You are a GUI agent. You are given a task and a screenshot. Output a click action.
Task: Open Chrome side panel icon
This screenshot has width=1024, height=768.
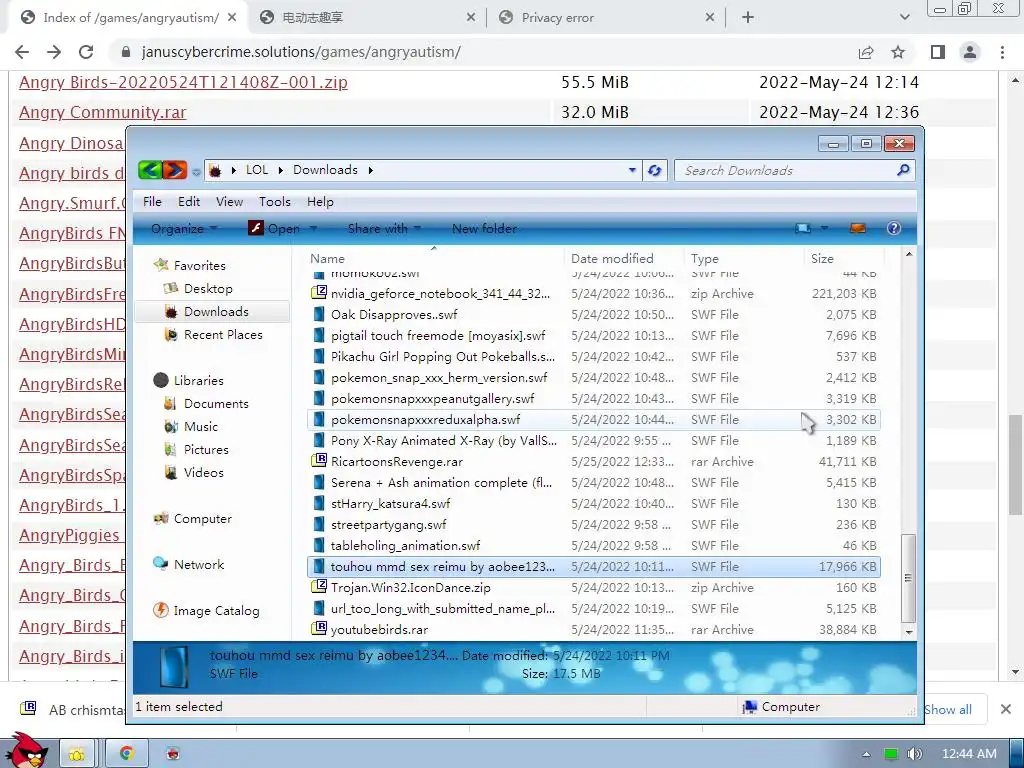(x=938, y=52)
